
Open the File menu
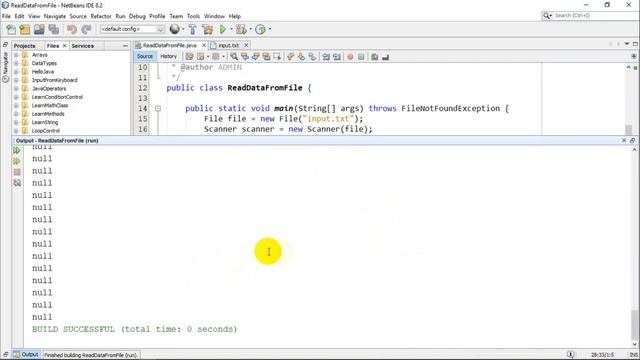(x=6, y=16)
